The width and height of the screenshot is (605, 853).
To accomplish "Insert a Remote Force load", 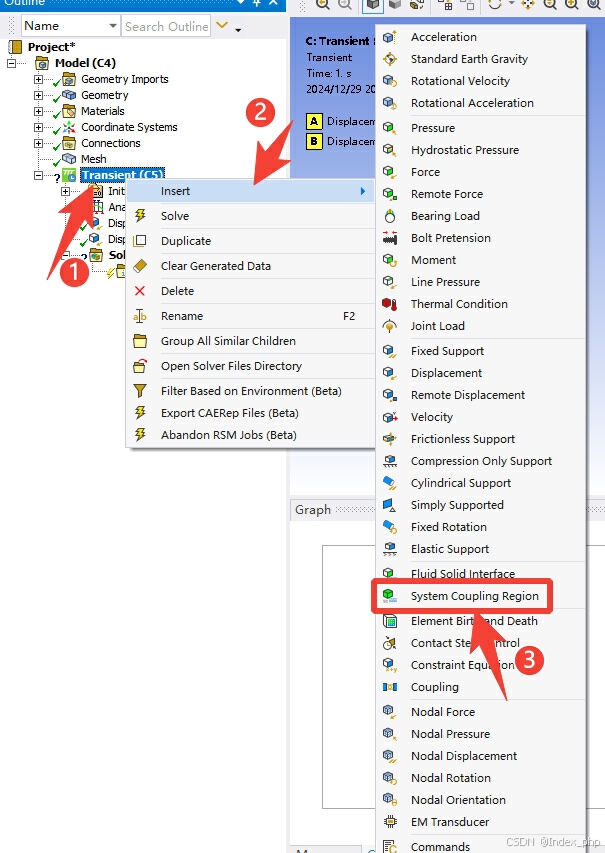I will tap(481, 194).
